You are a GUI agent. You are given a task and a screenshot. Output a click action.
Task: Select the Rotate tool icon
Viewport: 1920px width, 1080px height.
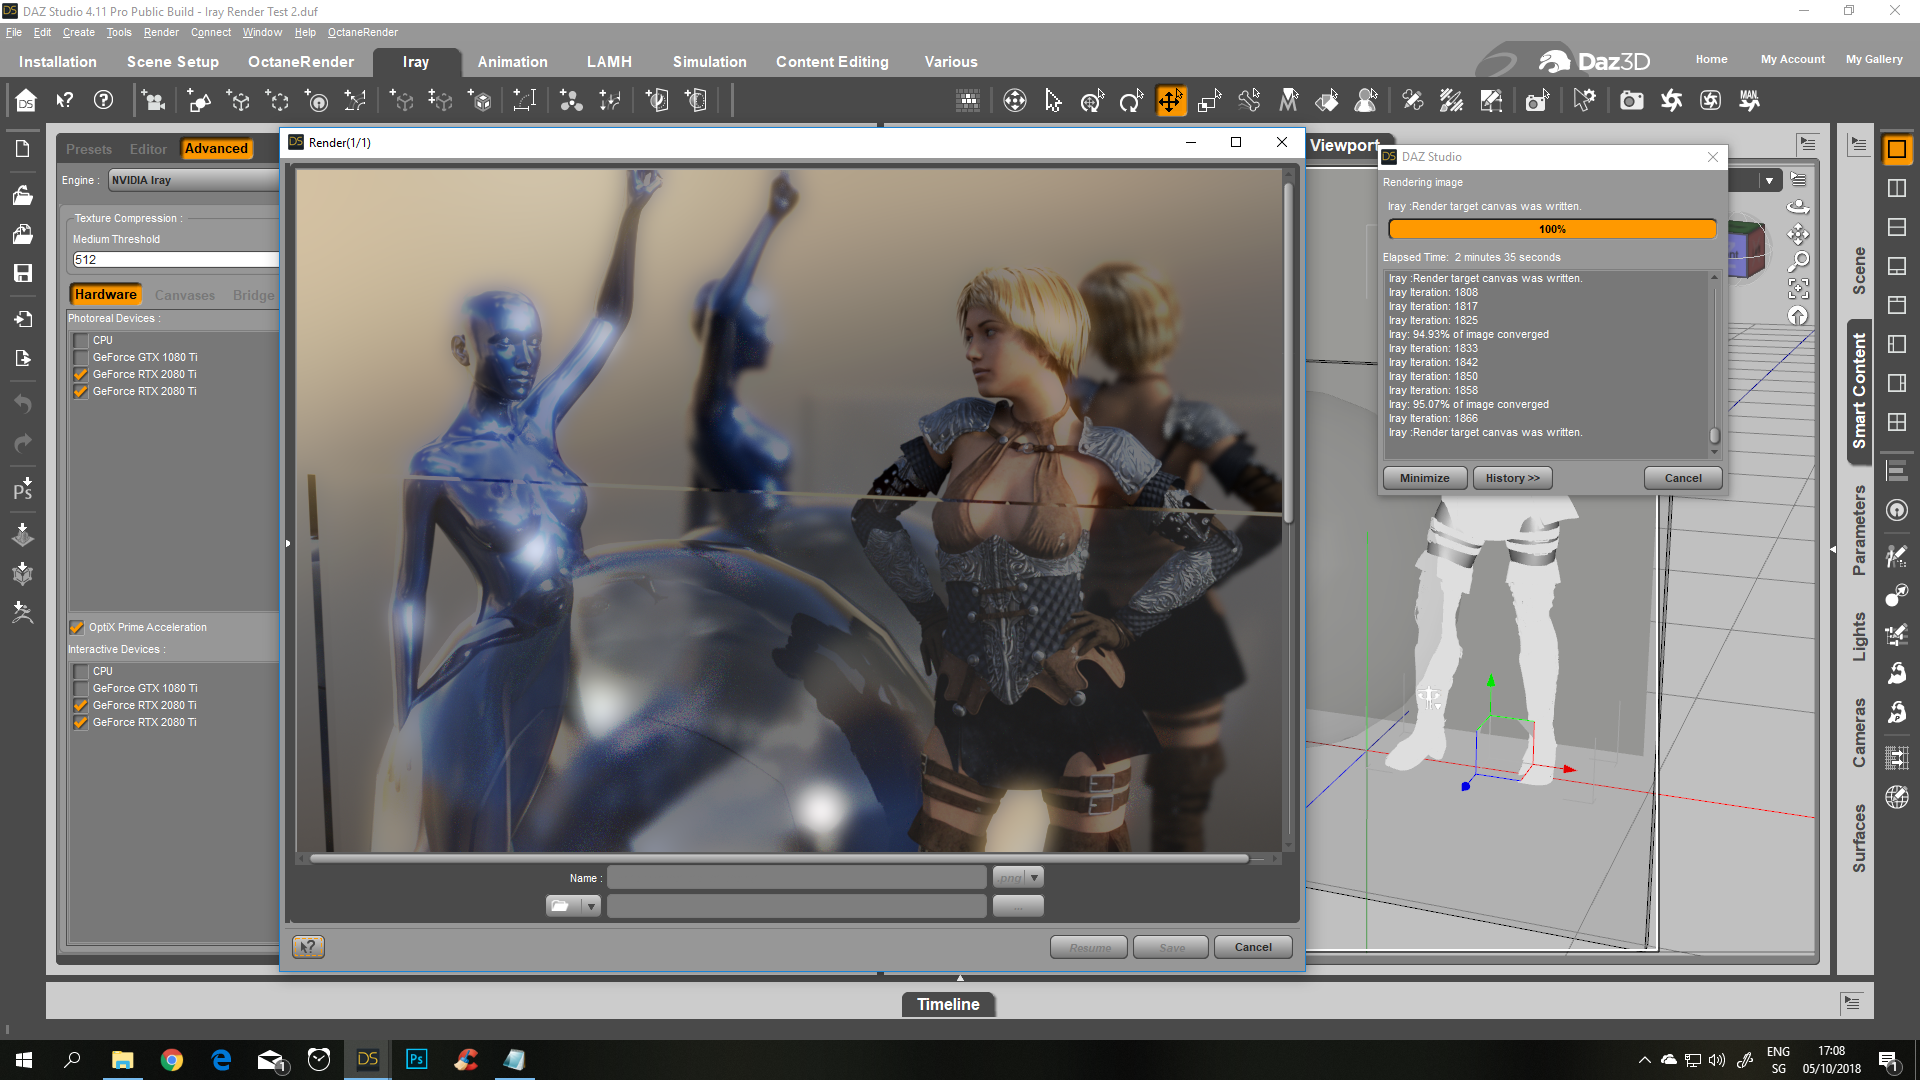point(1131,100)
